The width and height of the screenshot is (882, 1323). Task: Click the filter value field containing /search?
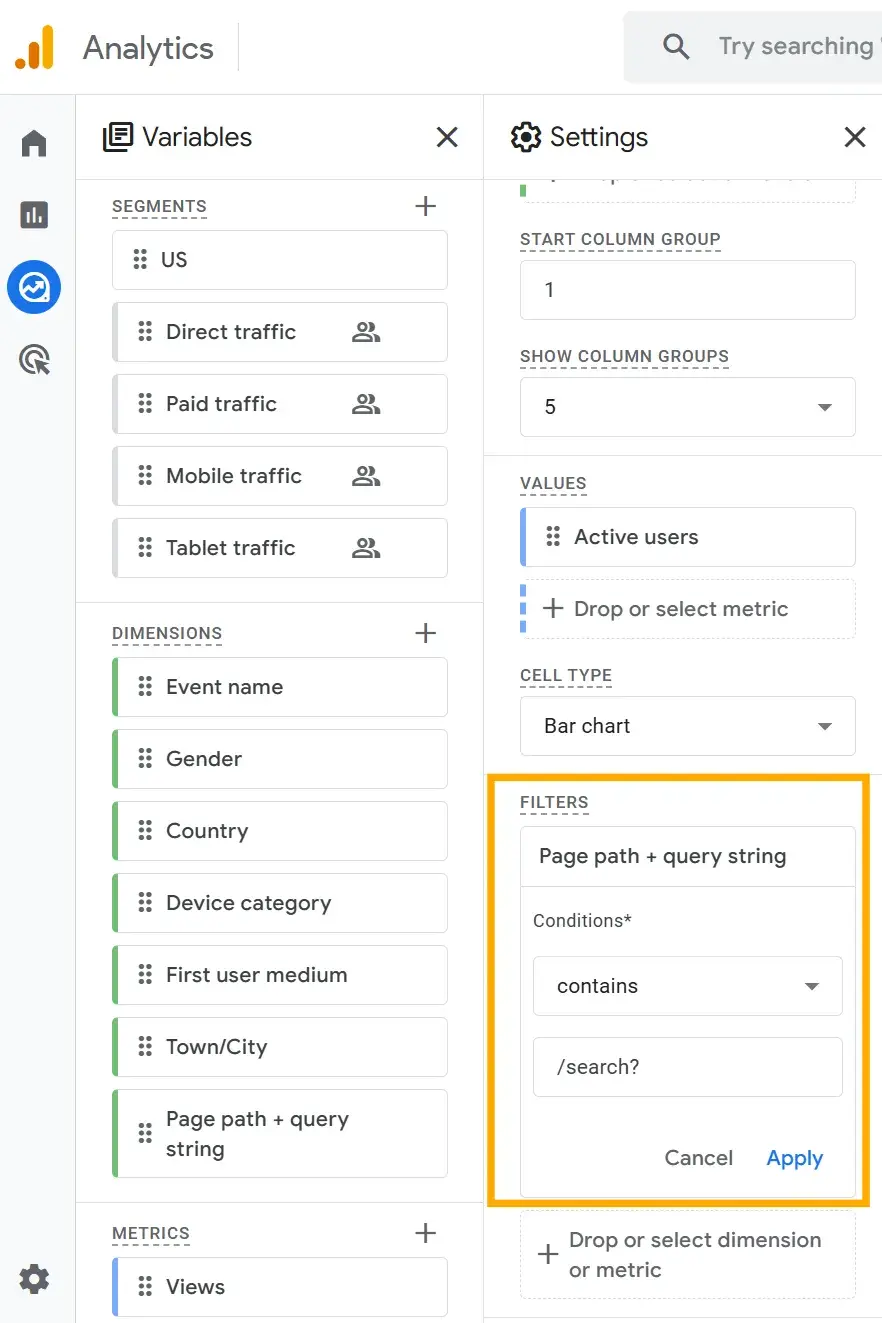[x=687, y=1067]
